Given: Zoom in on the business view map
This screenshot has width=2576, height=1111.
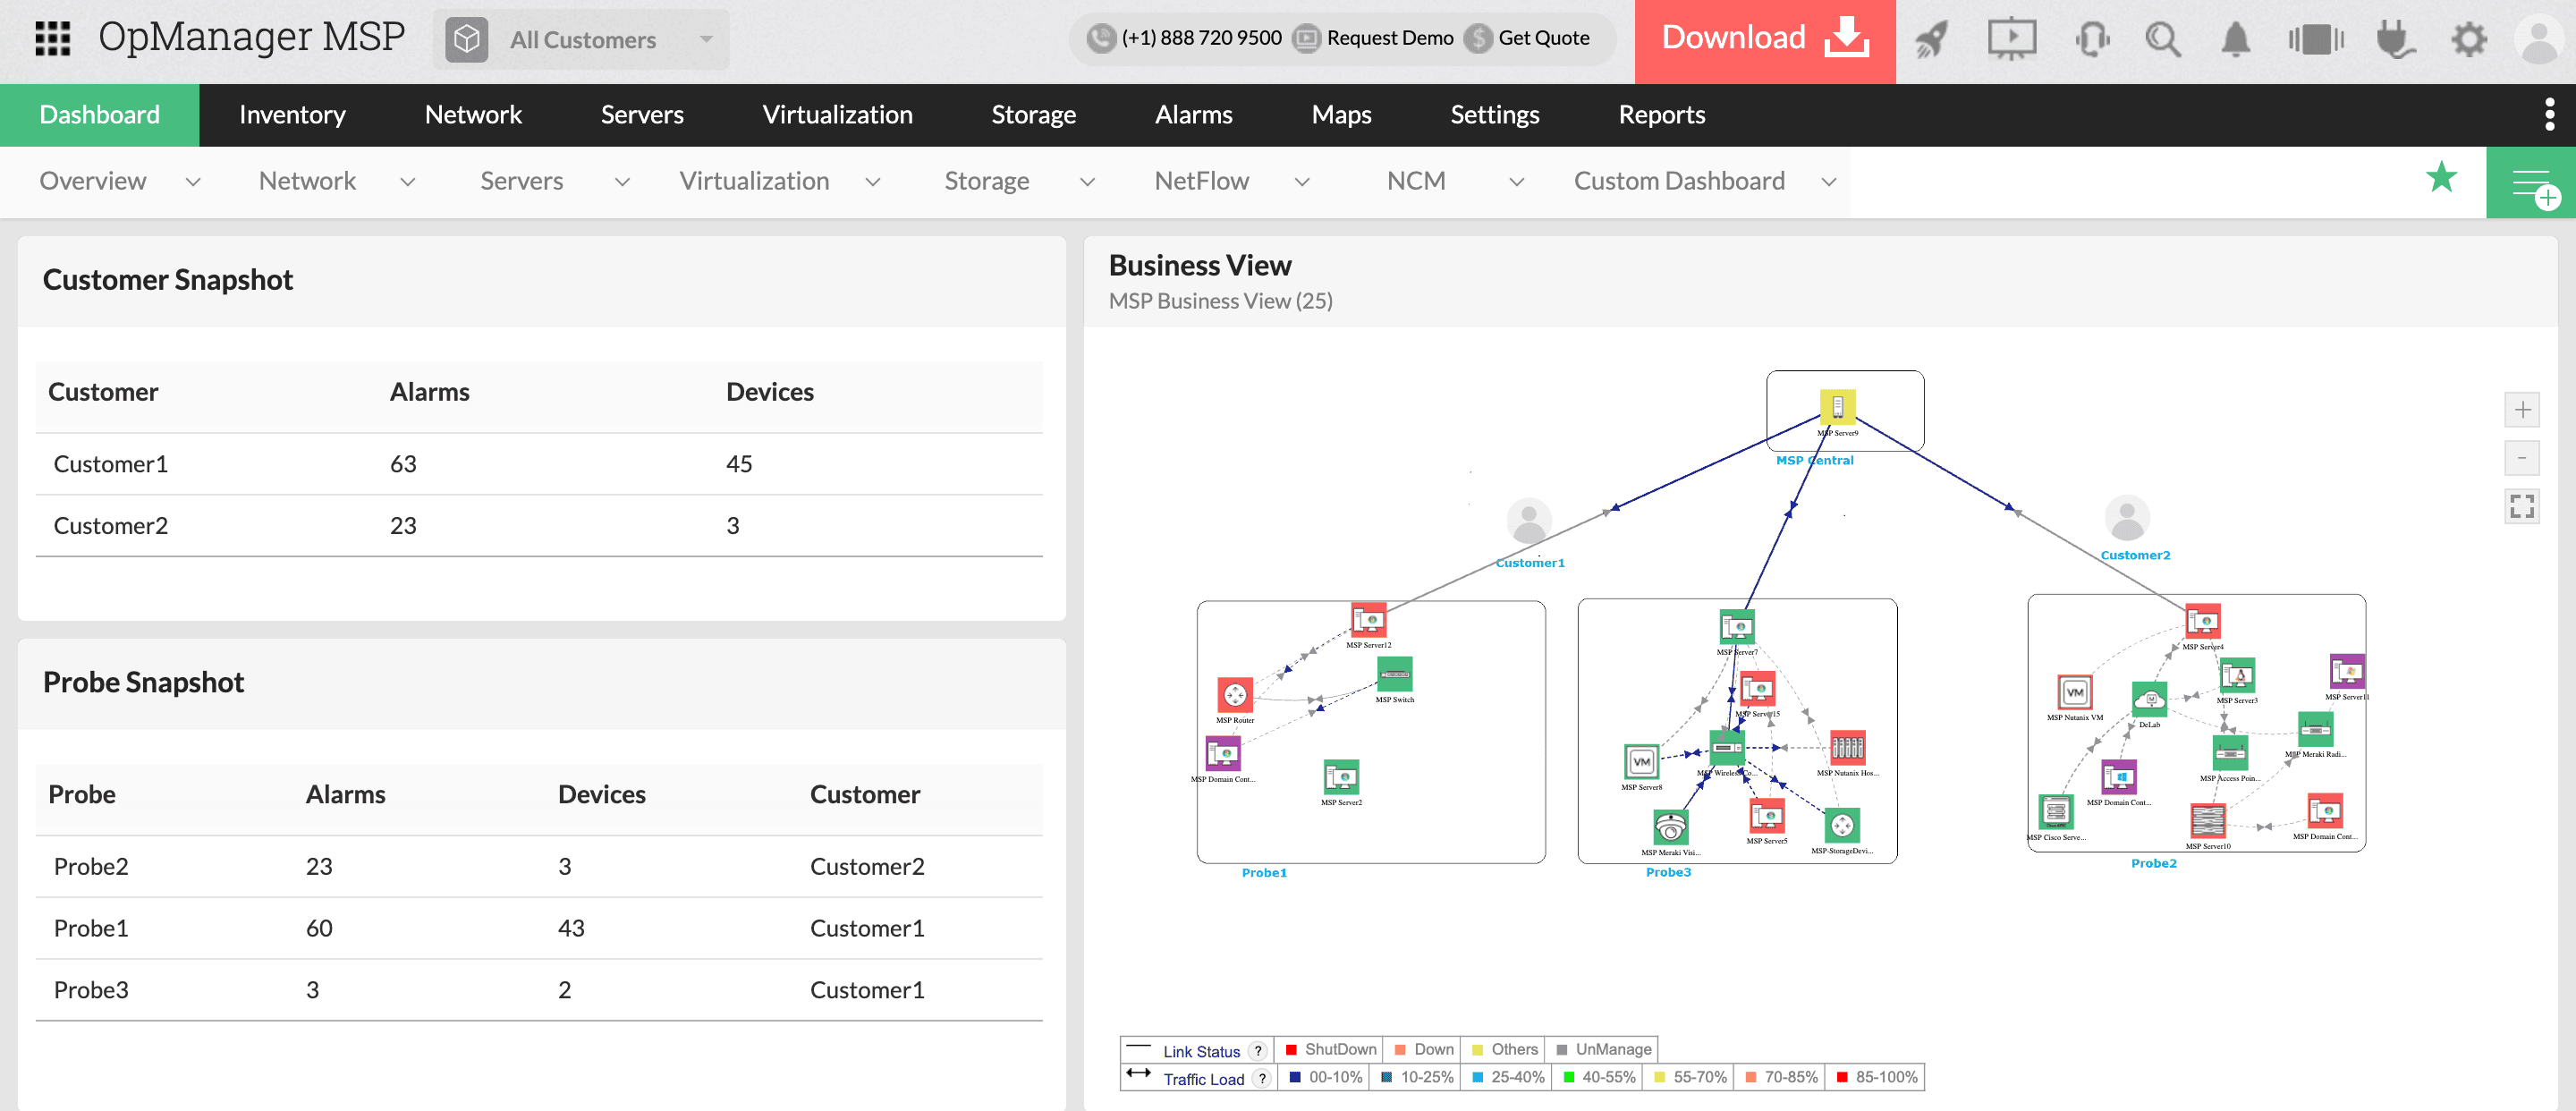Looking at the screenshot, I should (2522, 410).
